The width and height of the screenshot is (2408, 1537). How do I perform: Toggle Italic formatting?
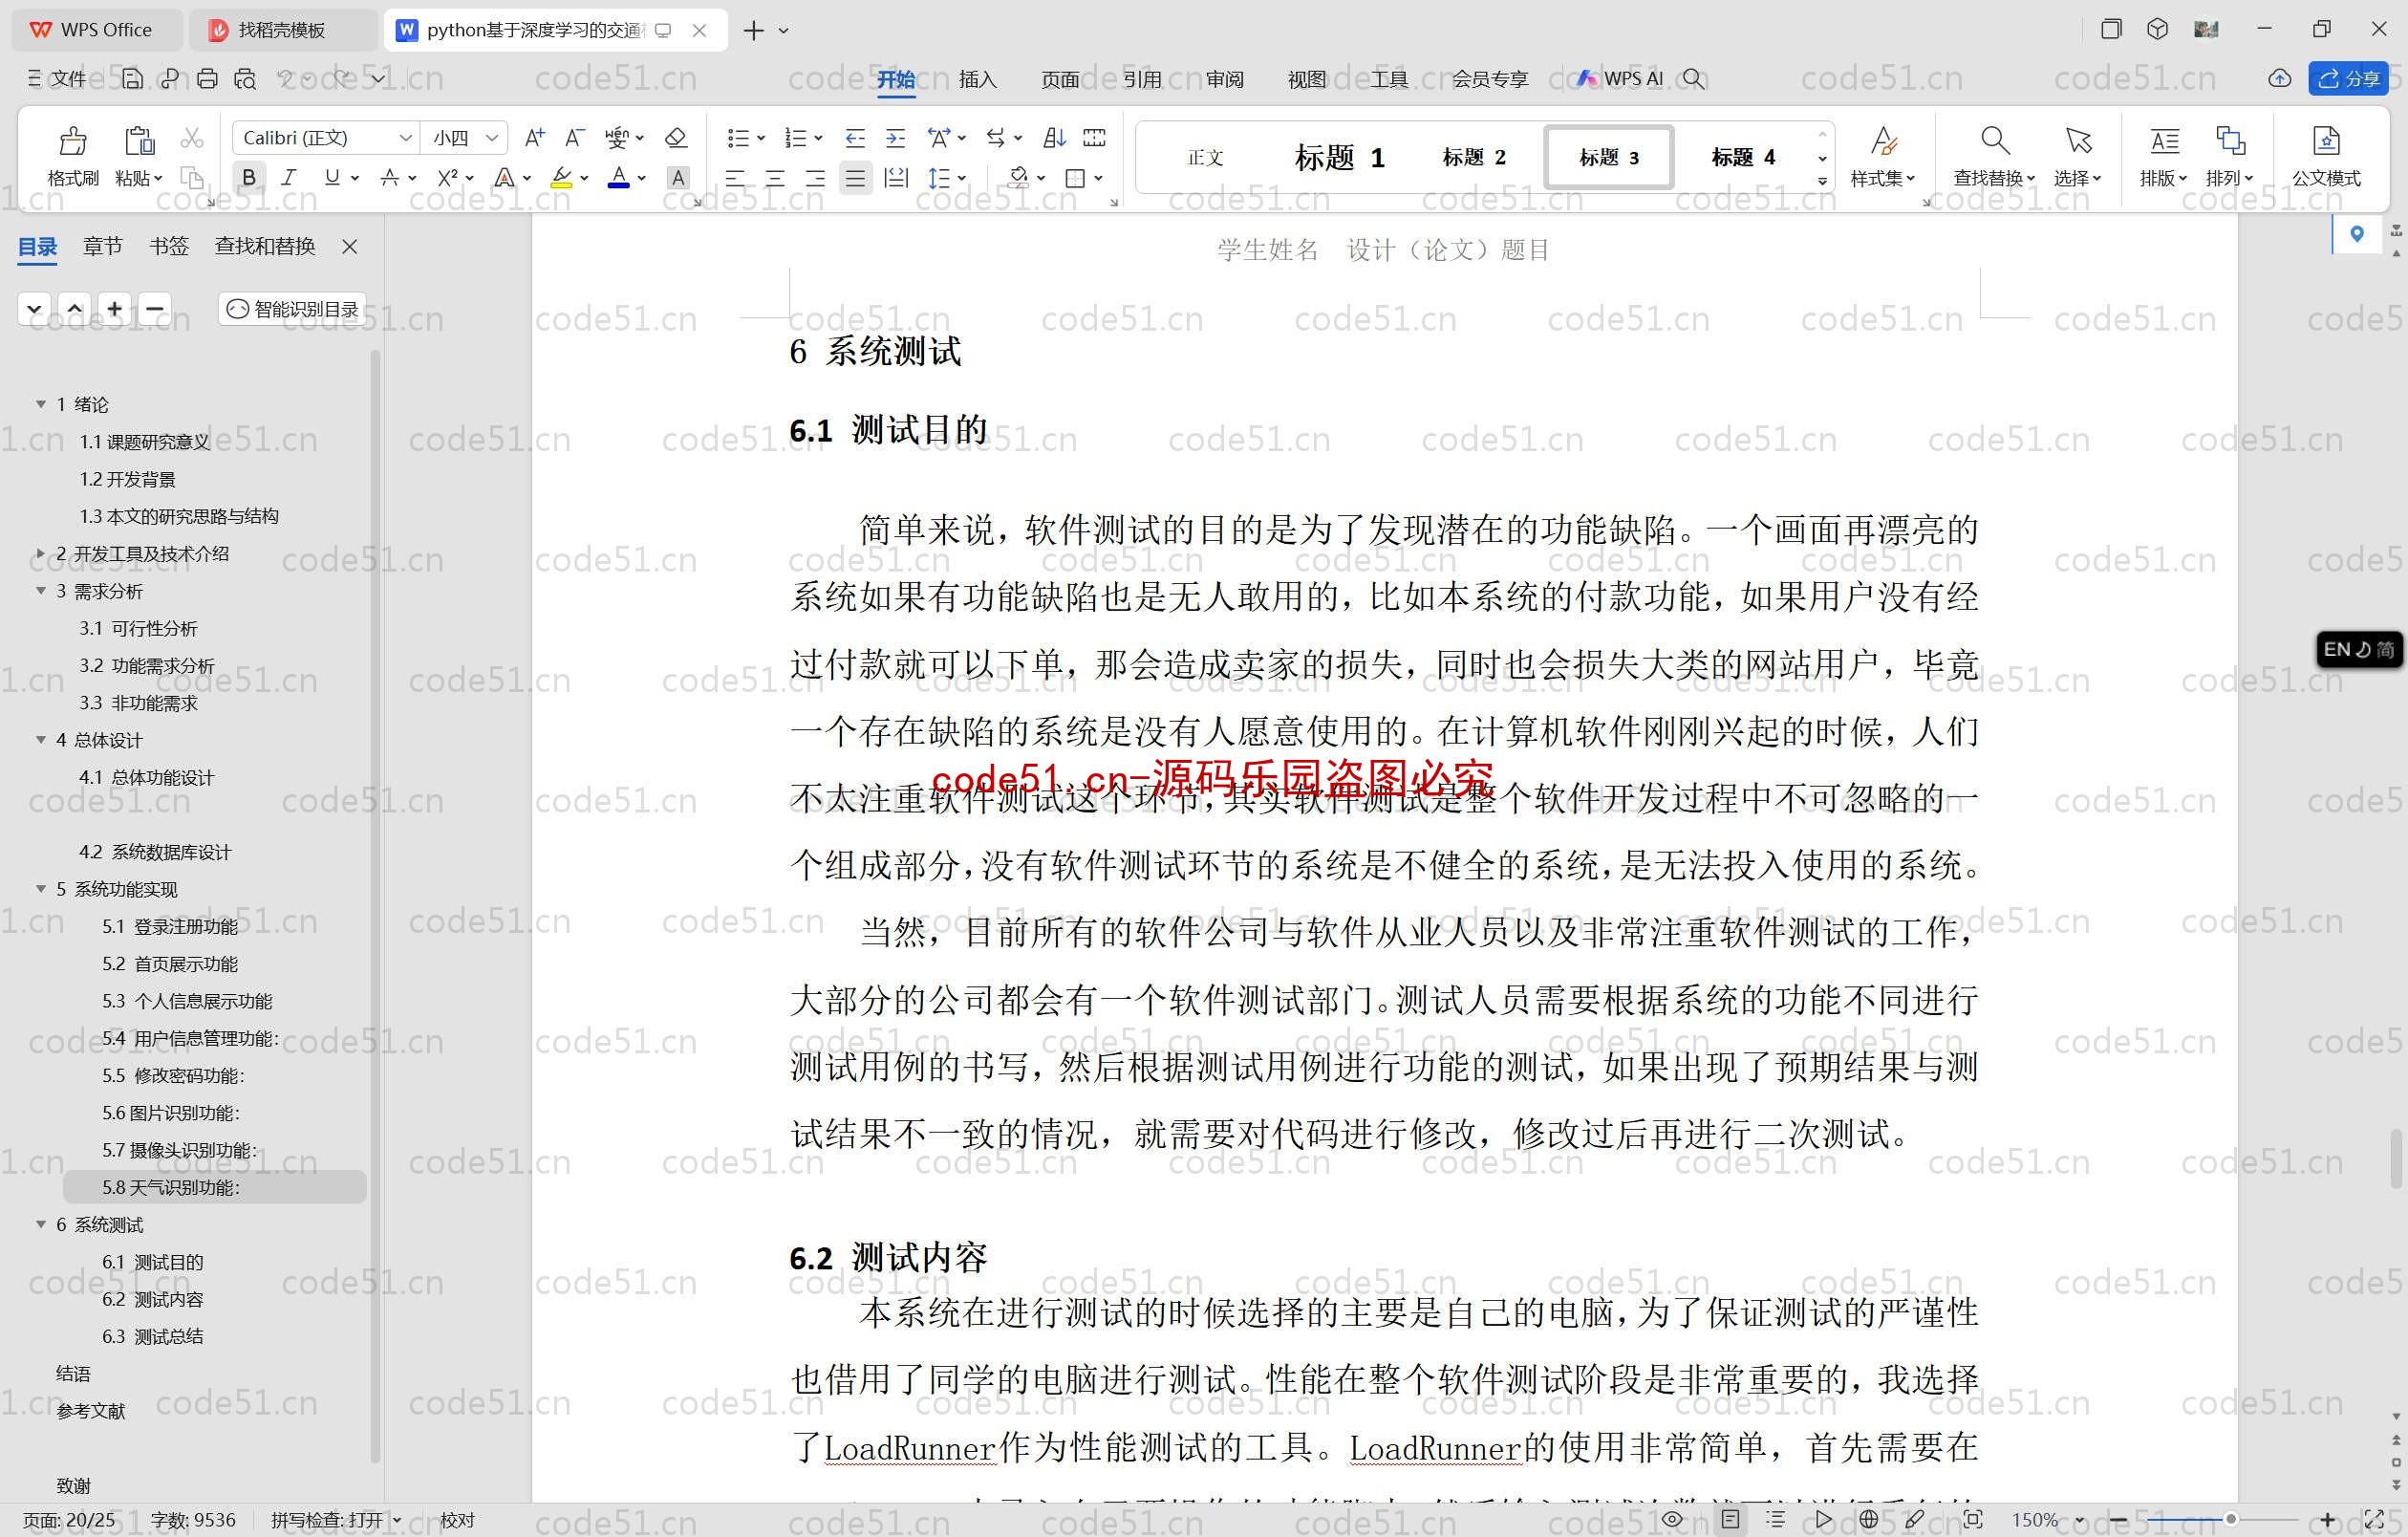click(289, 178)
